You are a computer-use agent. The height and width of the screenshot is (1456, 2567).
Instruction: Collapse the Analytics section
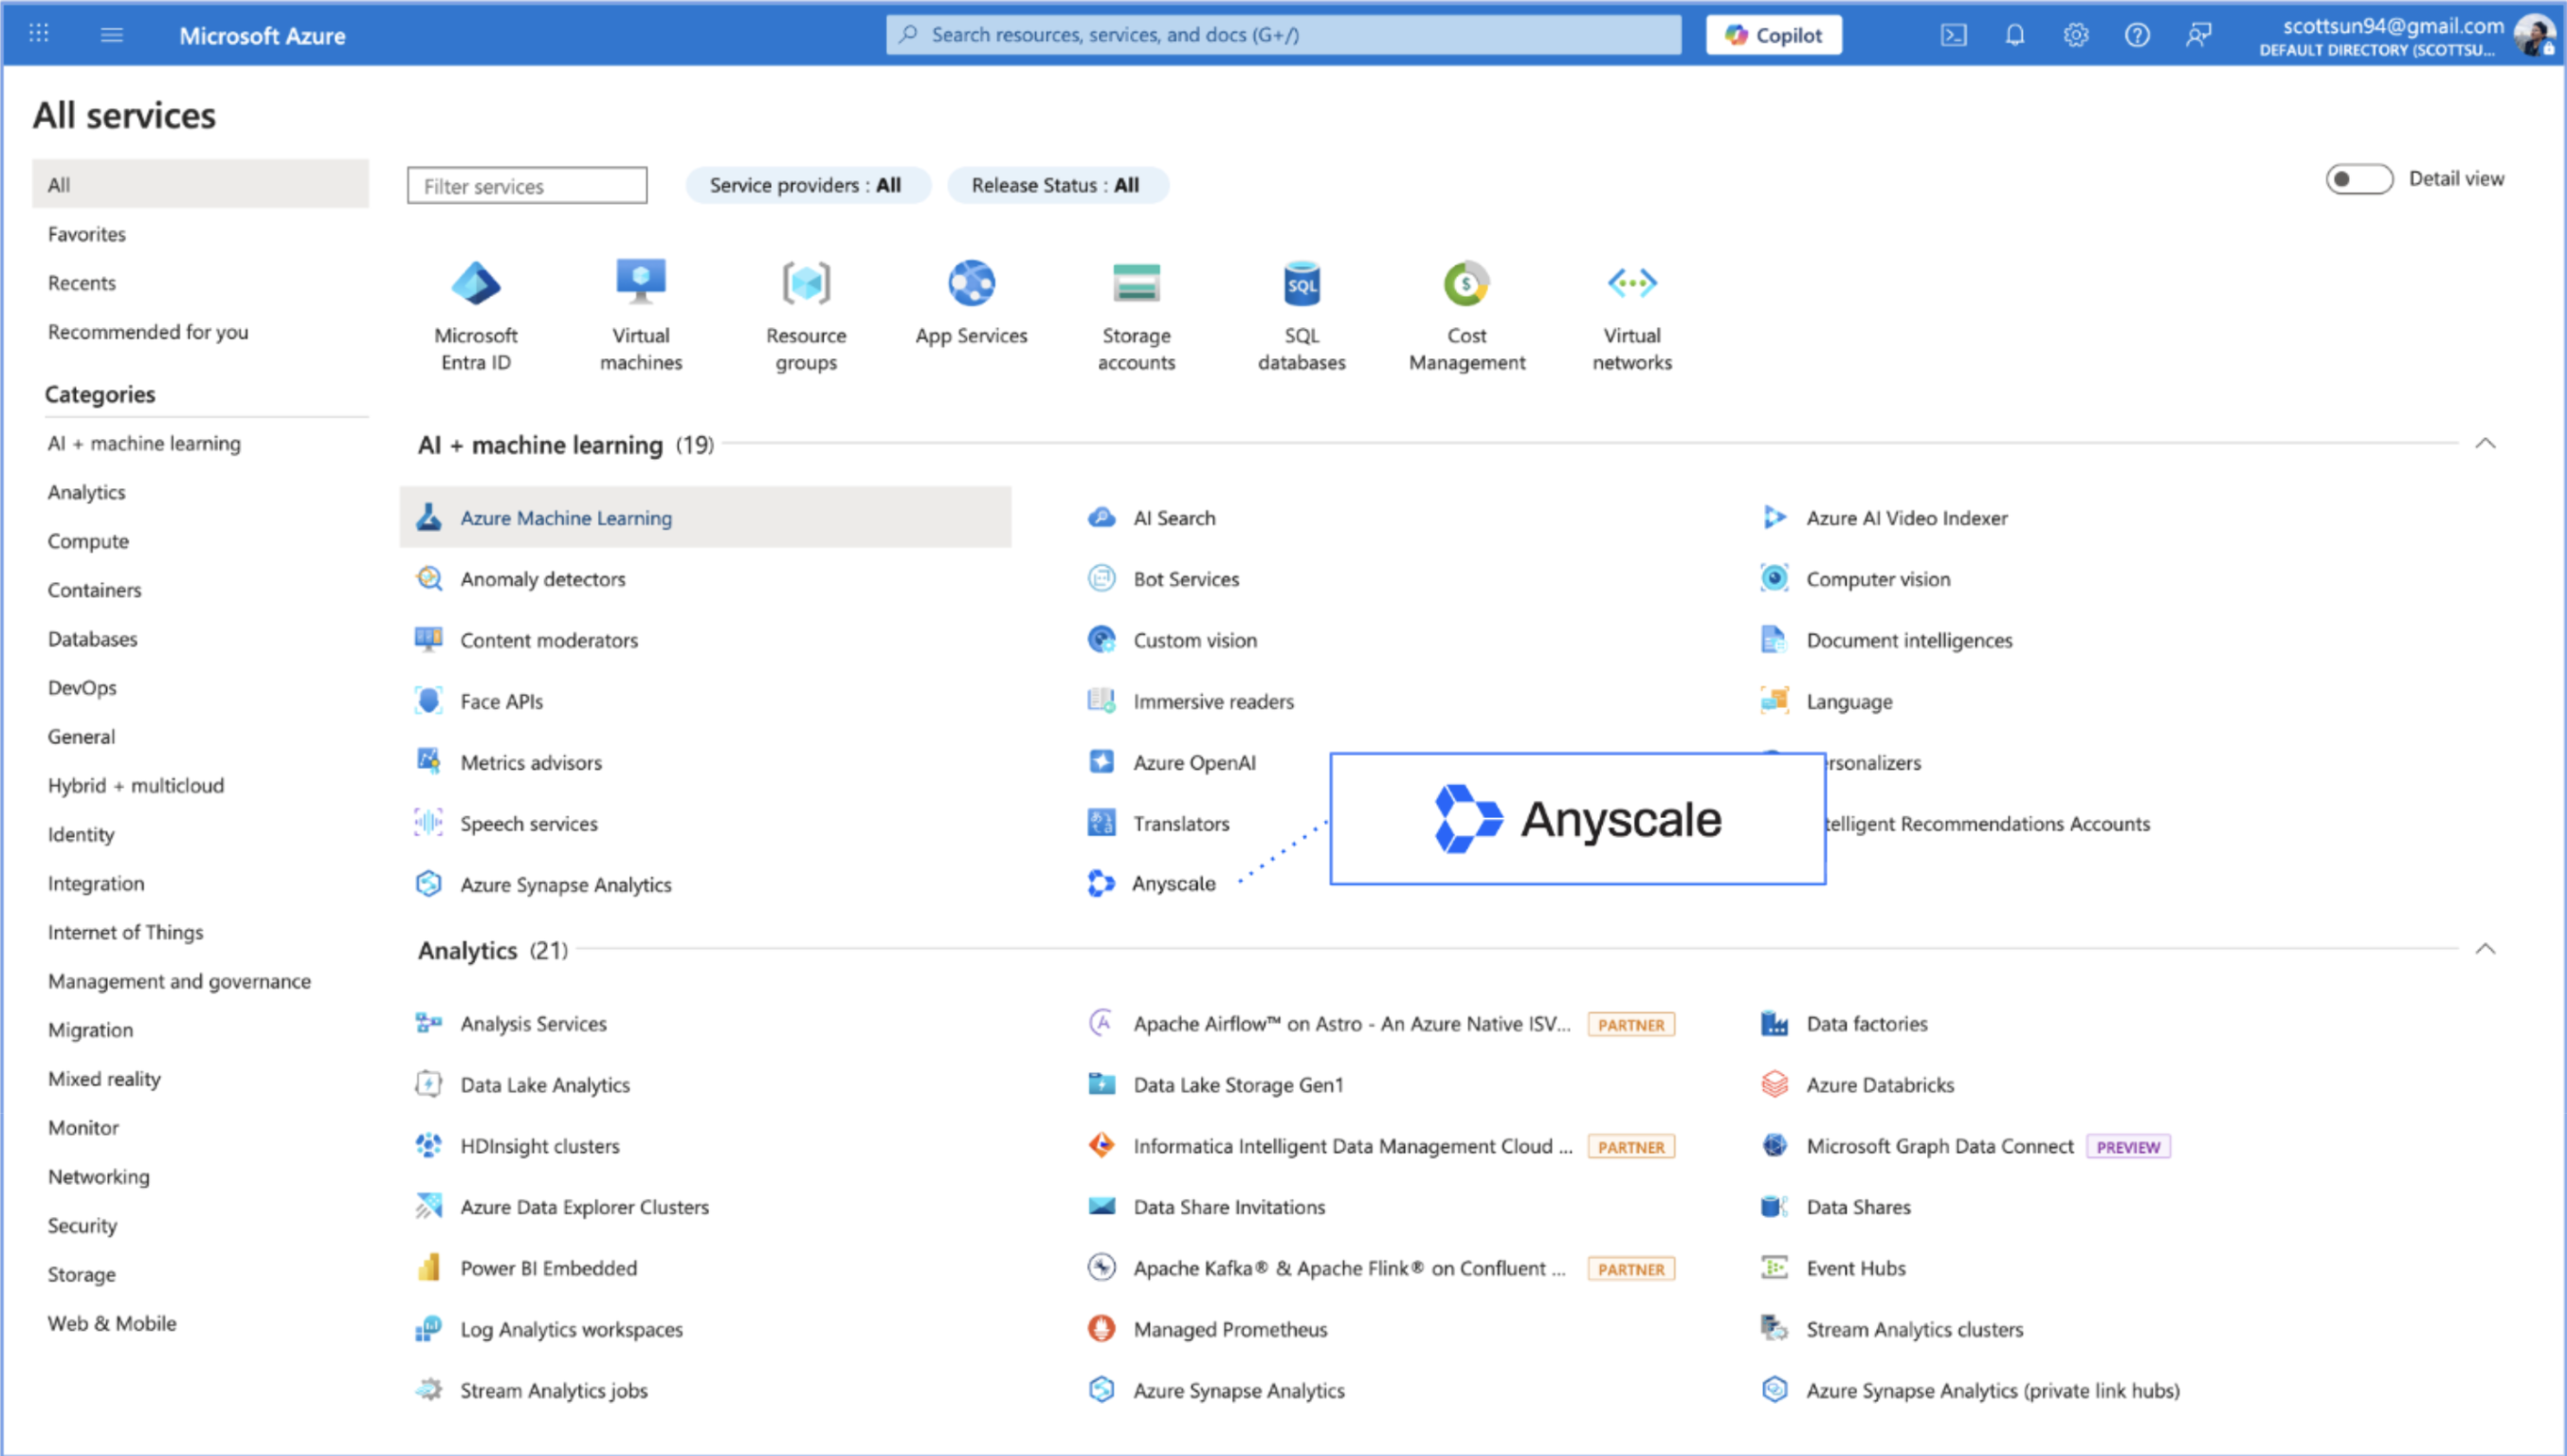click(x=2486, y=949)
